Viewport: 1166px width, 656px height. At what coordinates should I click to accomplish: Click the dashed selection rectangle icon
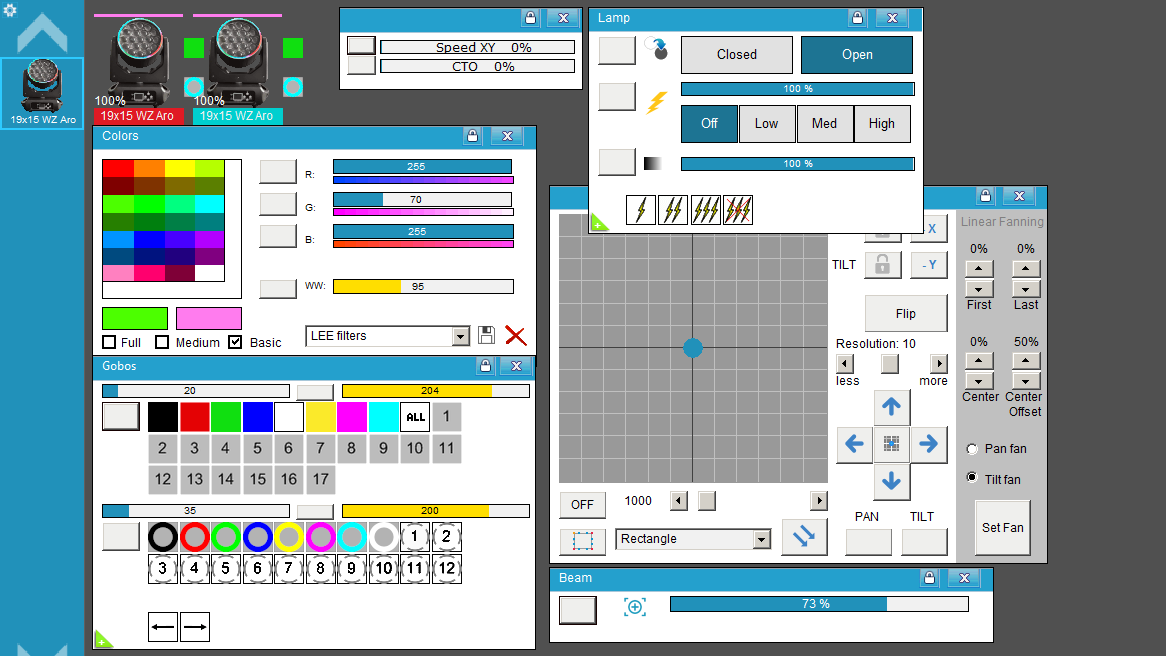point(583,541)
